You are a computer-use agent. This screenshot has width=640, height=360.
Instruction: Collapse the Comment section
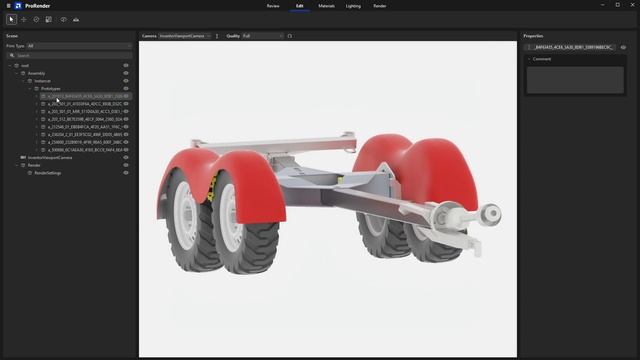pos(529,59)
